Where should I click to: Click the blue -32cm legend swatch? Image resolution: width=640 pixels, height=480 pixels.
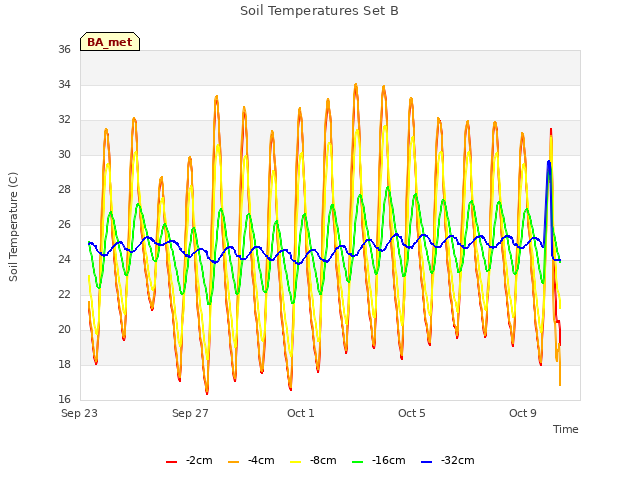(x=426, y=462)
